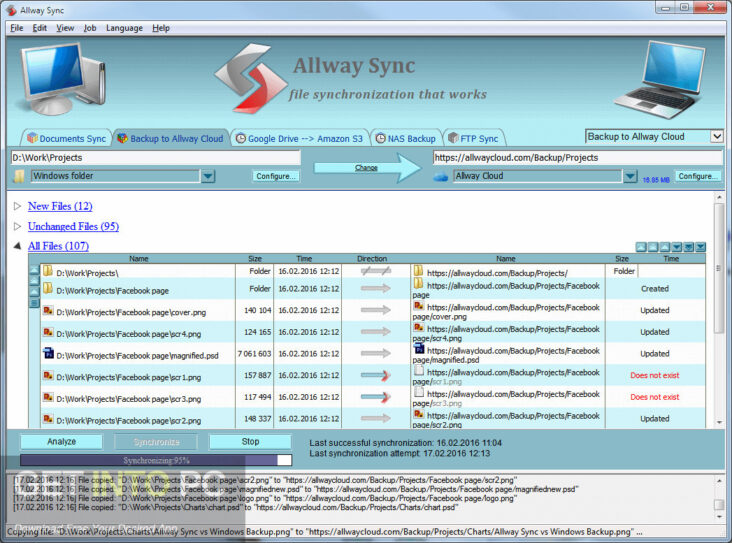Click the single up-arrow navigation icon above table
Image resolution: width=732 pixels, height=543 pixels.
tap(665, 247)
